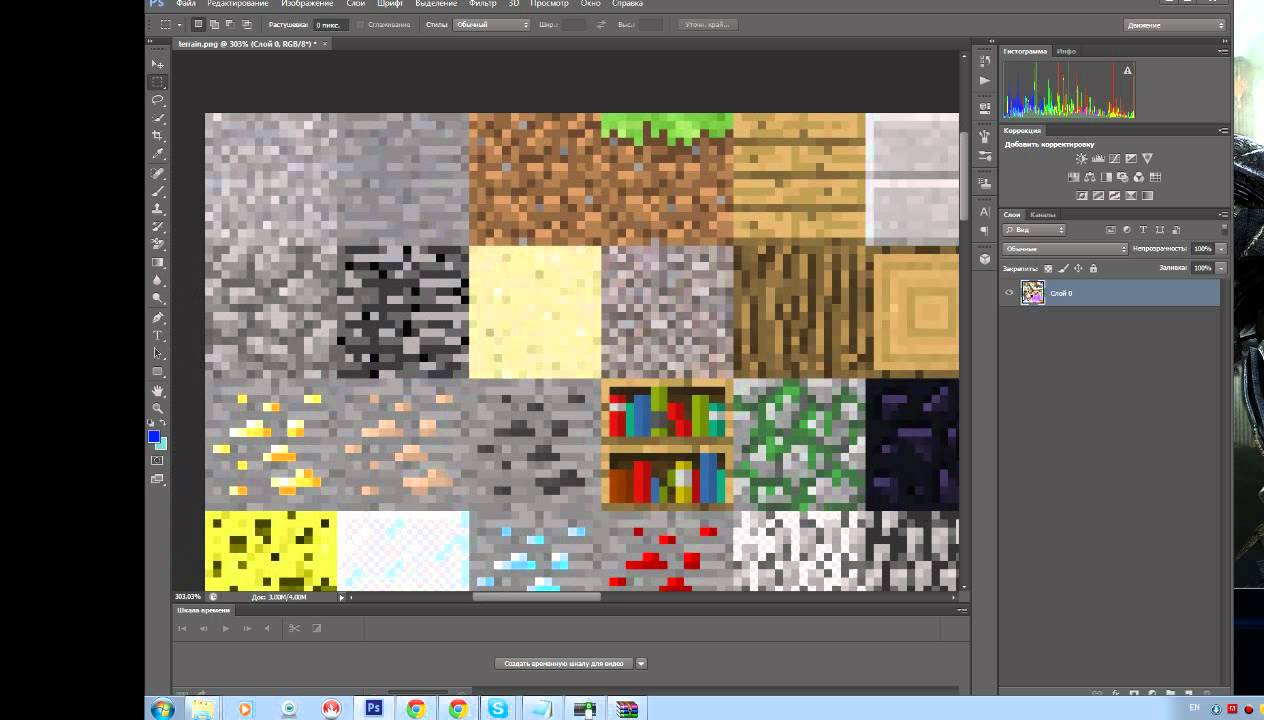This screenshot has width=1264, height=720.
Task: Open Histogram panel flyout menu
Action: [1224, 51]
